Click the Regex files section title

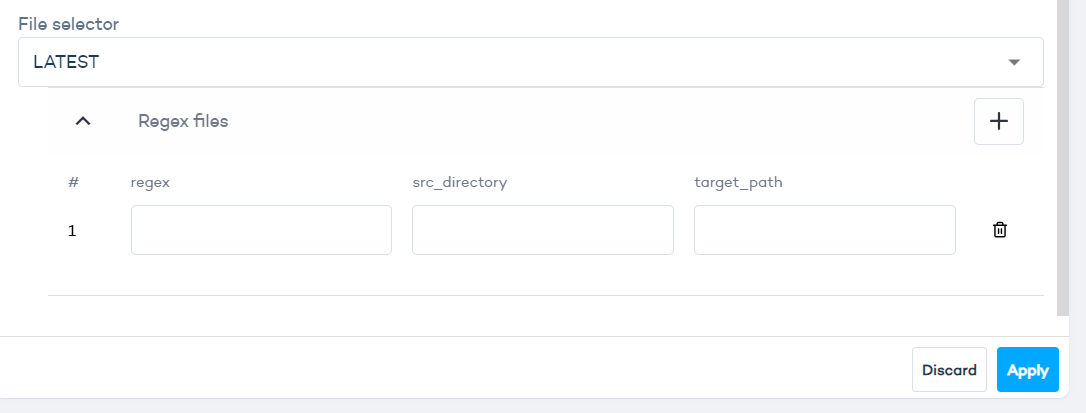pos(183,121)
